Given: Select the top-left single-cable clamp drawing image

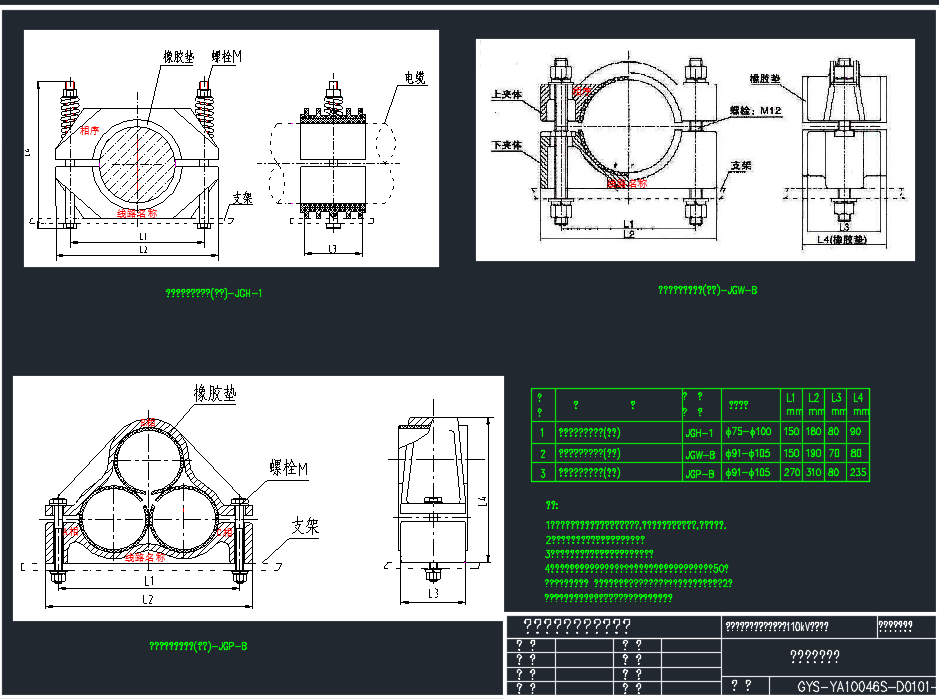Looking at the screenshot, I should [231, 149].
